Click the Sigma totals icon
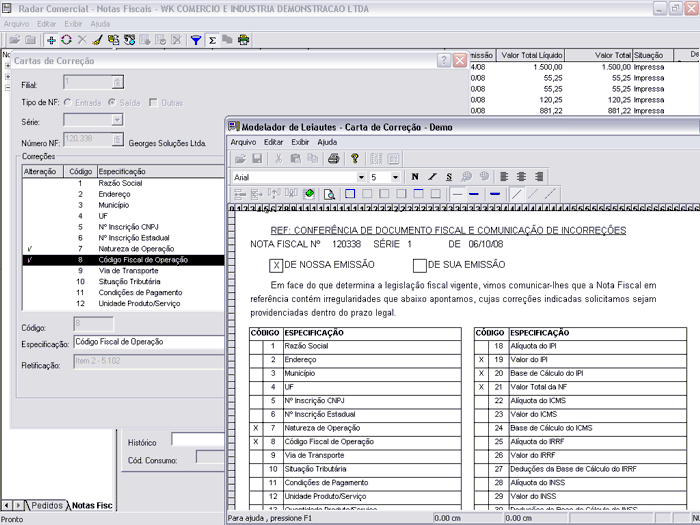This screenshot has height=525, width=700. [x=212, y=41]
